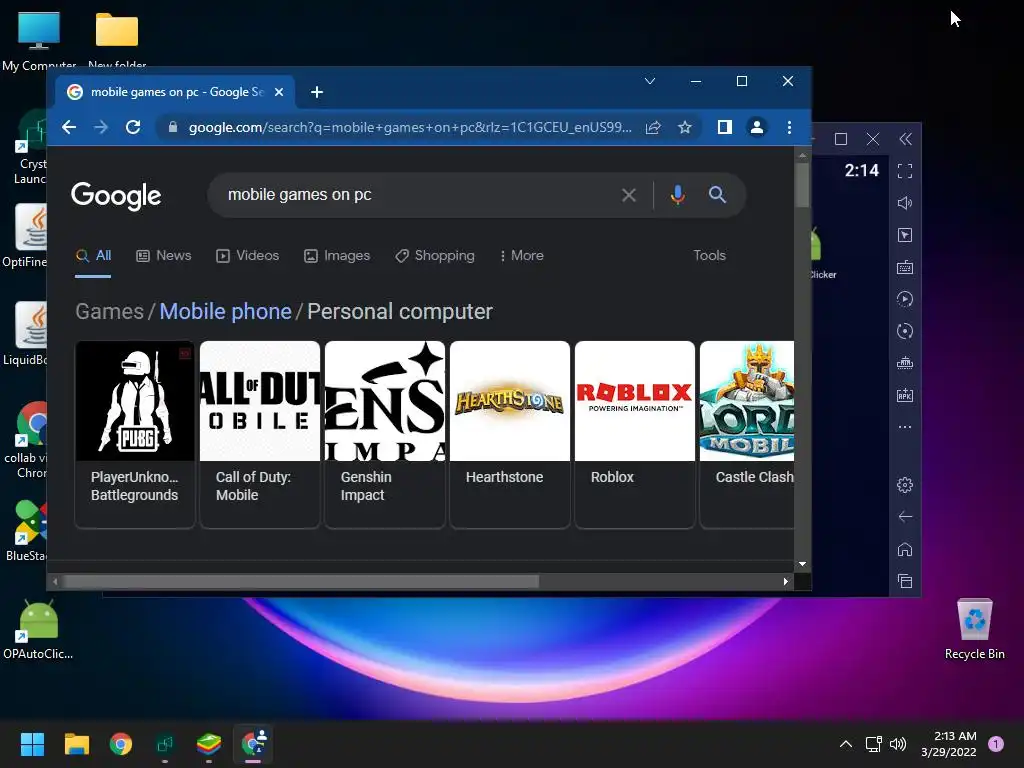Click the Google logo

click(x=116, y=195)
